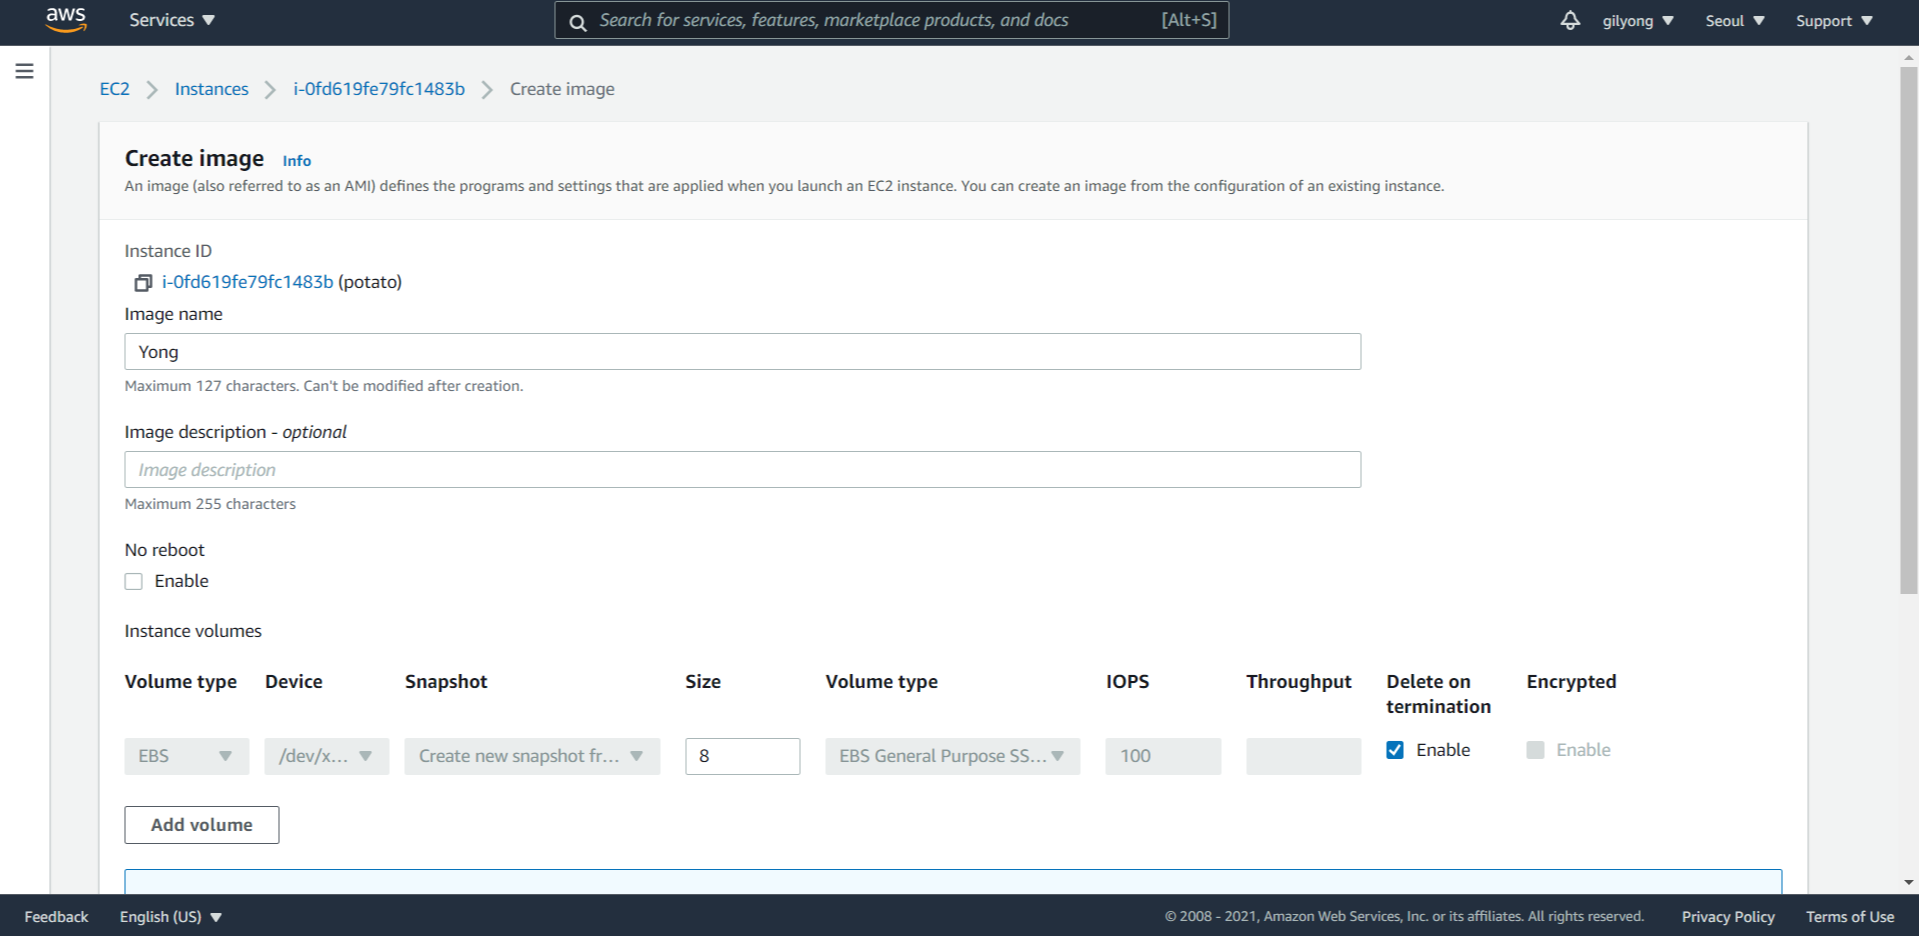Click the Throughput field
This screenshot has width=1919, height=936.
(1304, 756)
